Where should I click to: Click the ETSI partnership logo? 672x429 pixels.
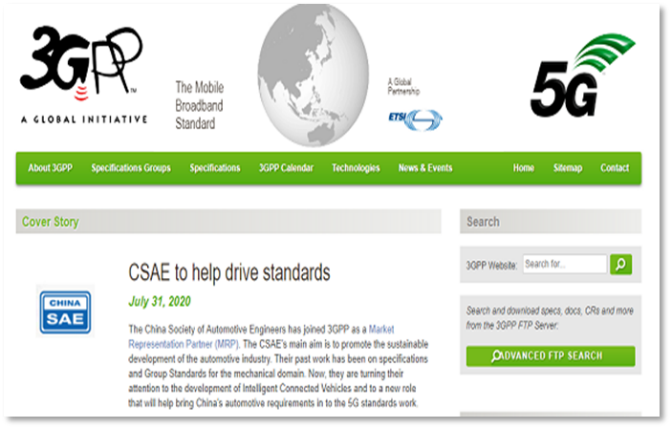(x=414, y=119)
